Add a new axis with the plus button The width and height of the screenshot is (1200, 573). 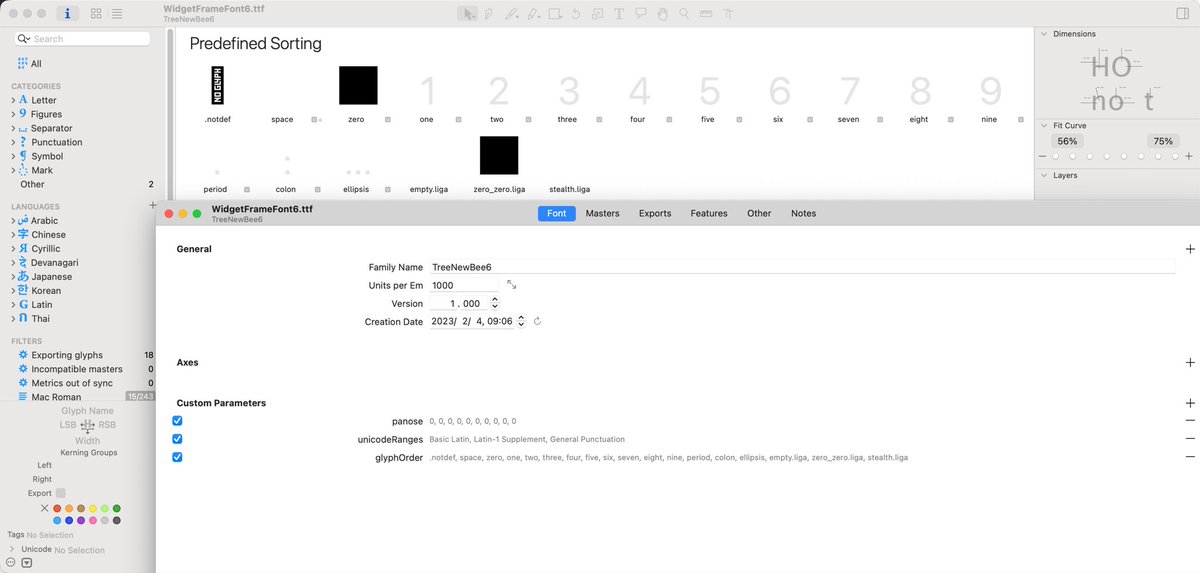tap(1190, 363)
